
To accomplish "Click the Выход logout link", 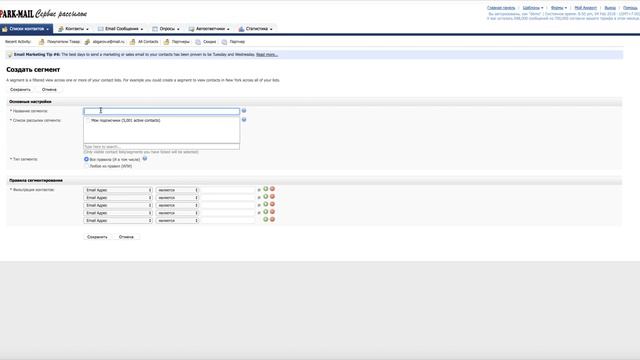I will (x=610, y=8).
